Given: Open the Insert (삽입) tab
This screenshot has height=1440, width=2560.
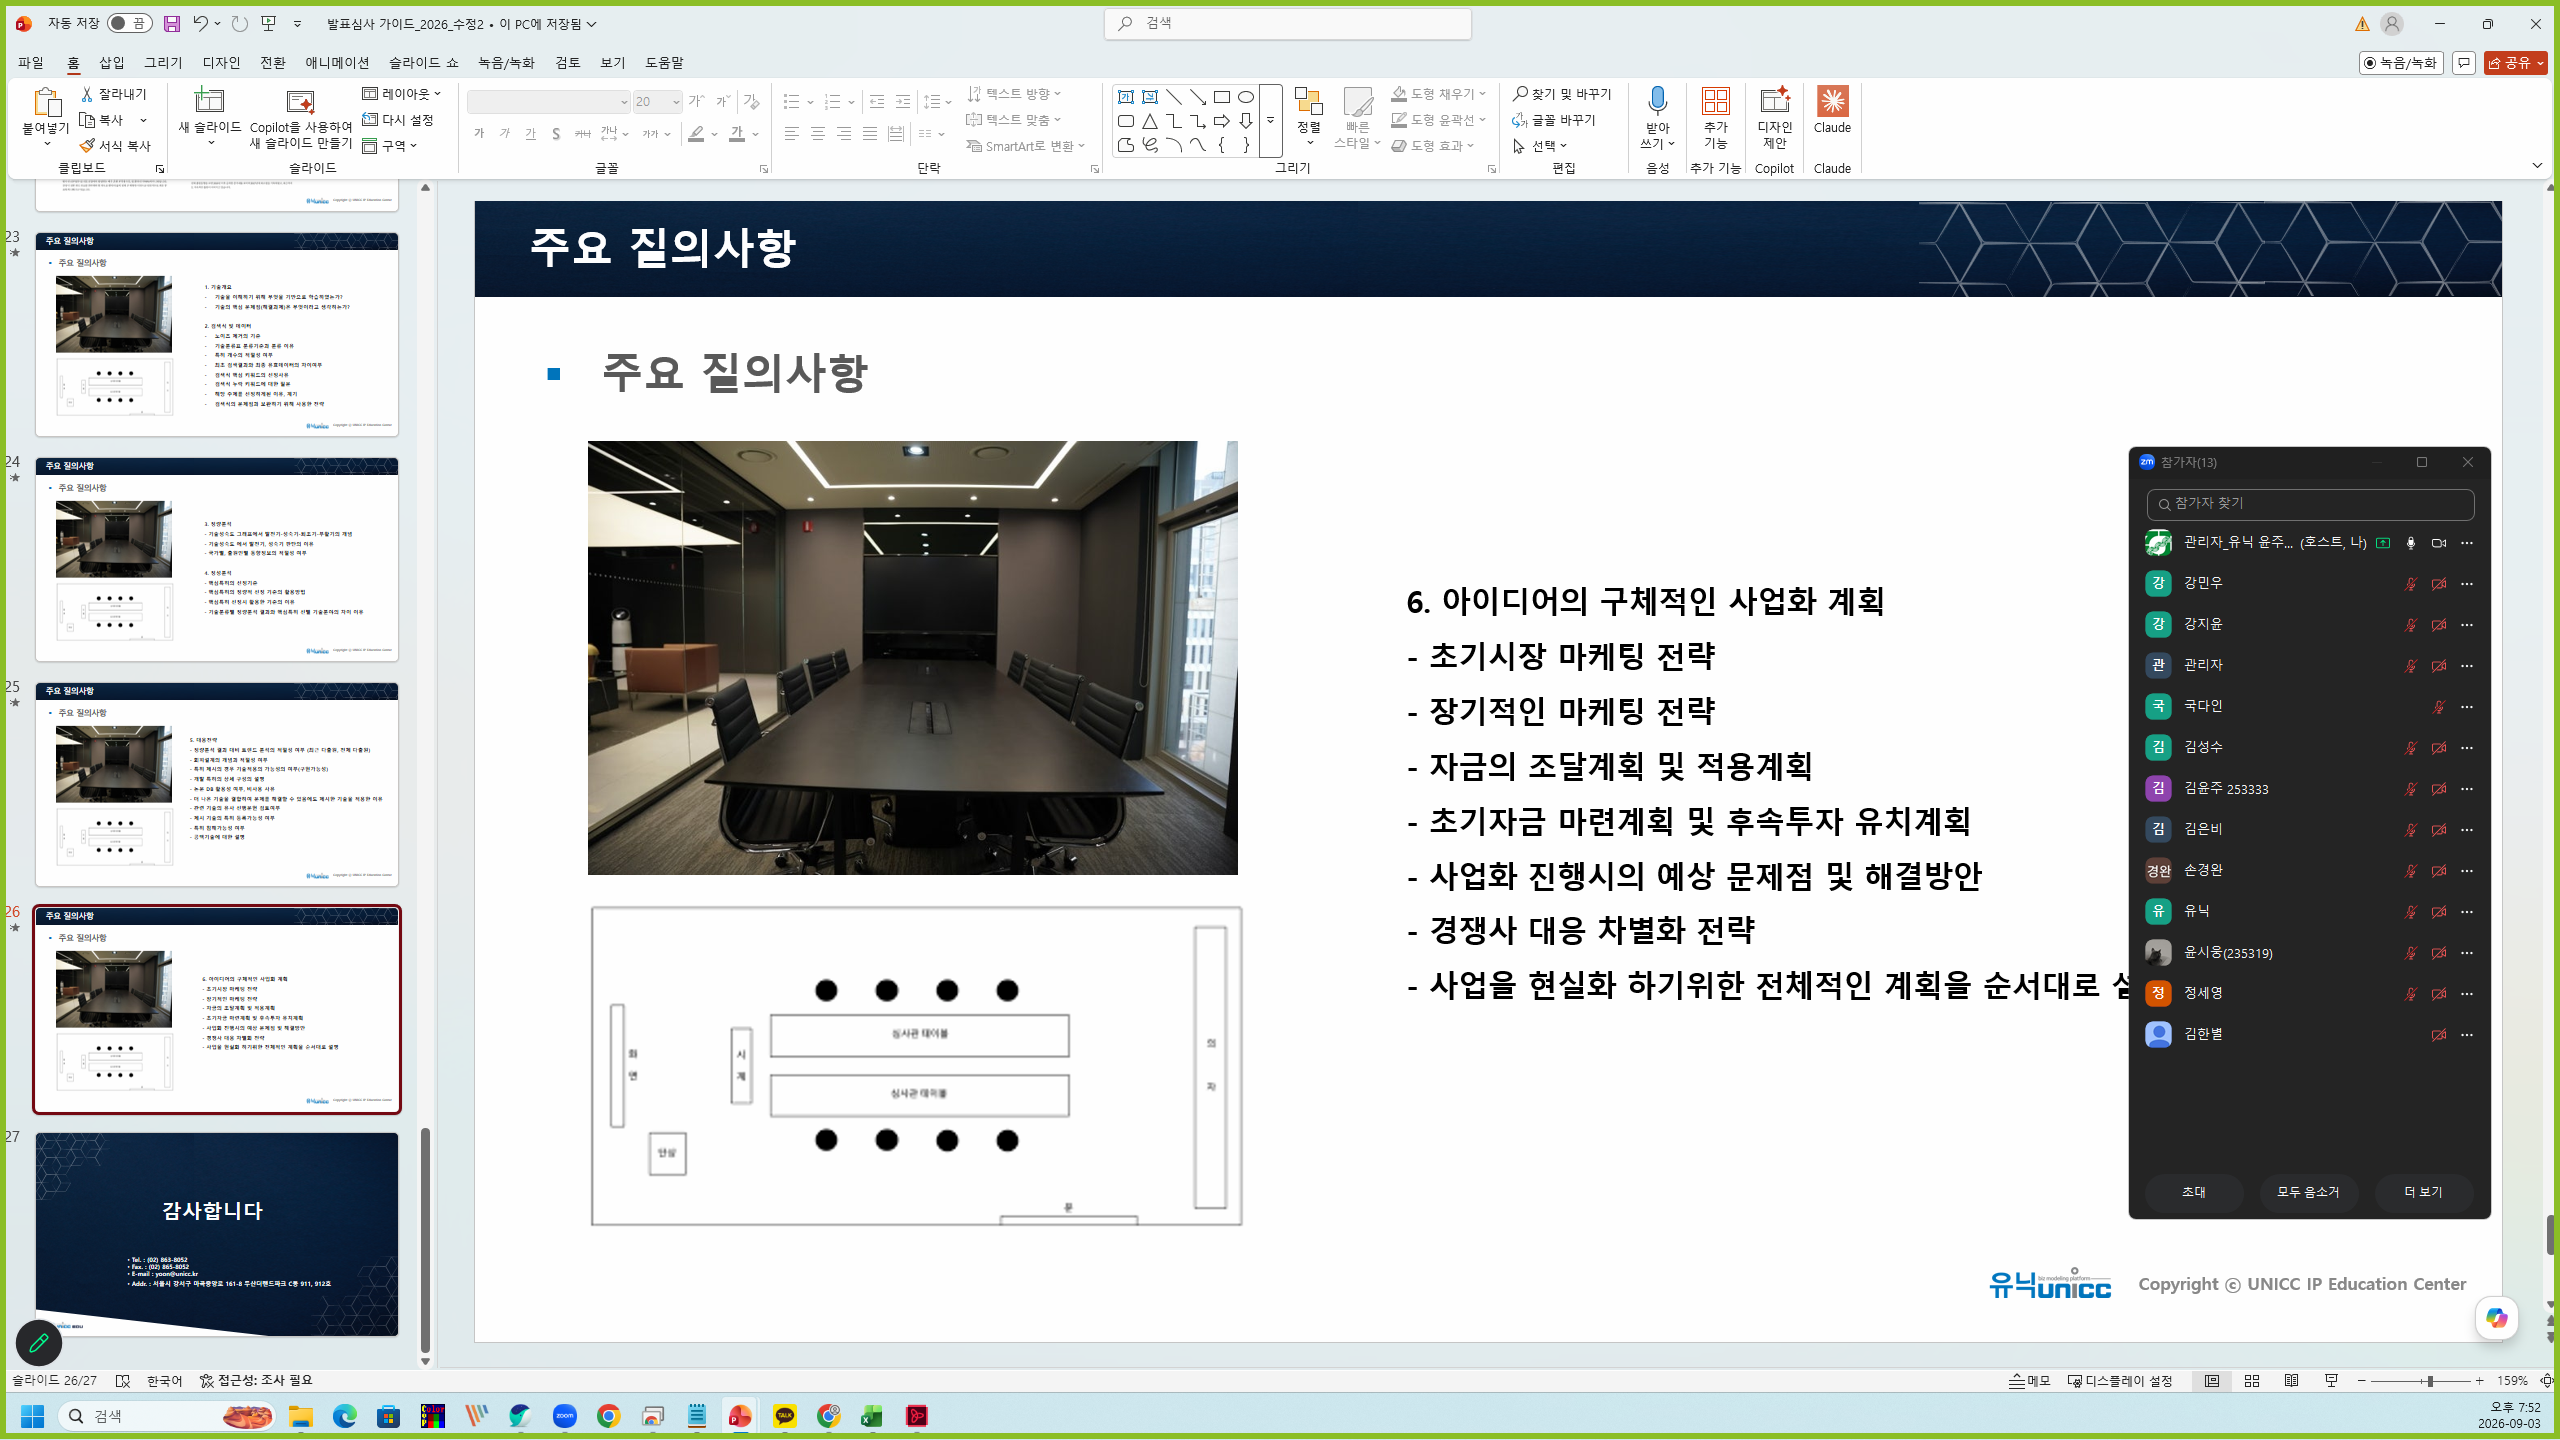Looking at the screenshot, I should click(111, 63).
